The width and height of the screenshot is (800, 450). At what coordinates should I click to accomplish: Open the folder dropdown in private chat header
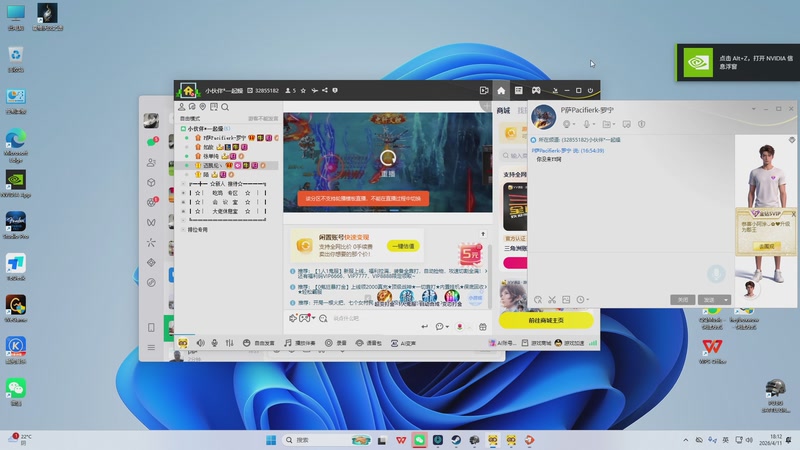click(609, 124)
